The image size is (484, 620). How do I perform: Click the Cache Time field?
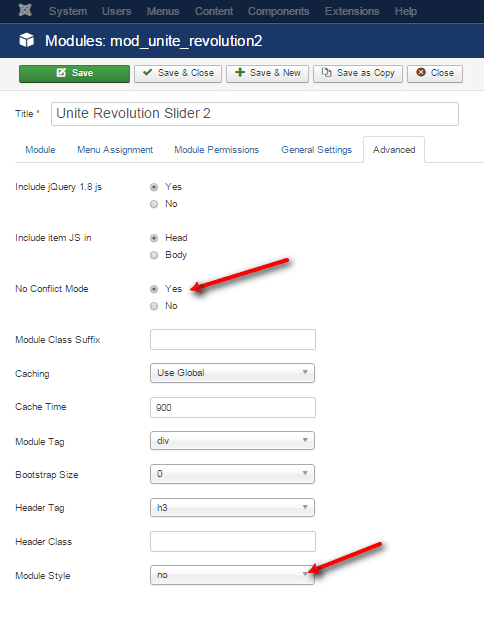(233, 408)
